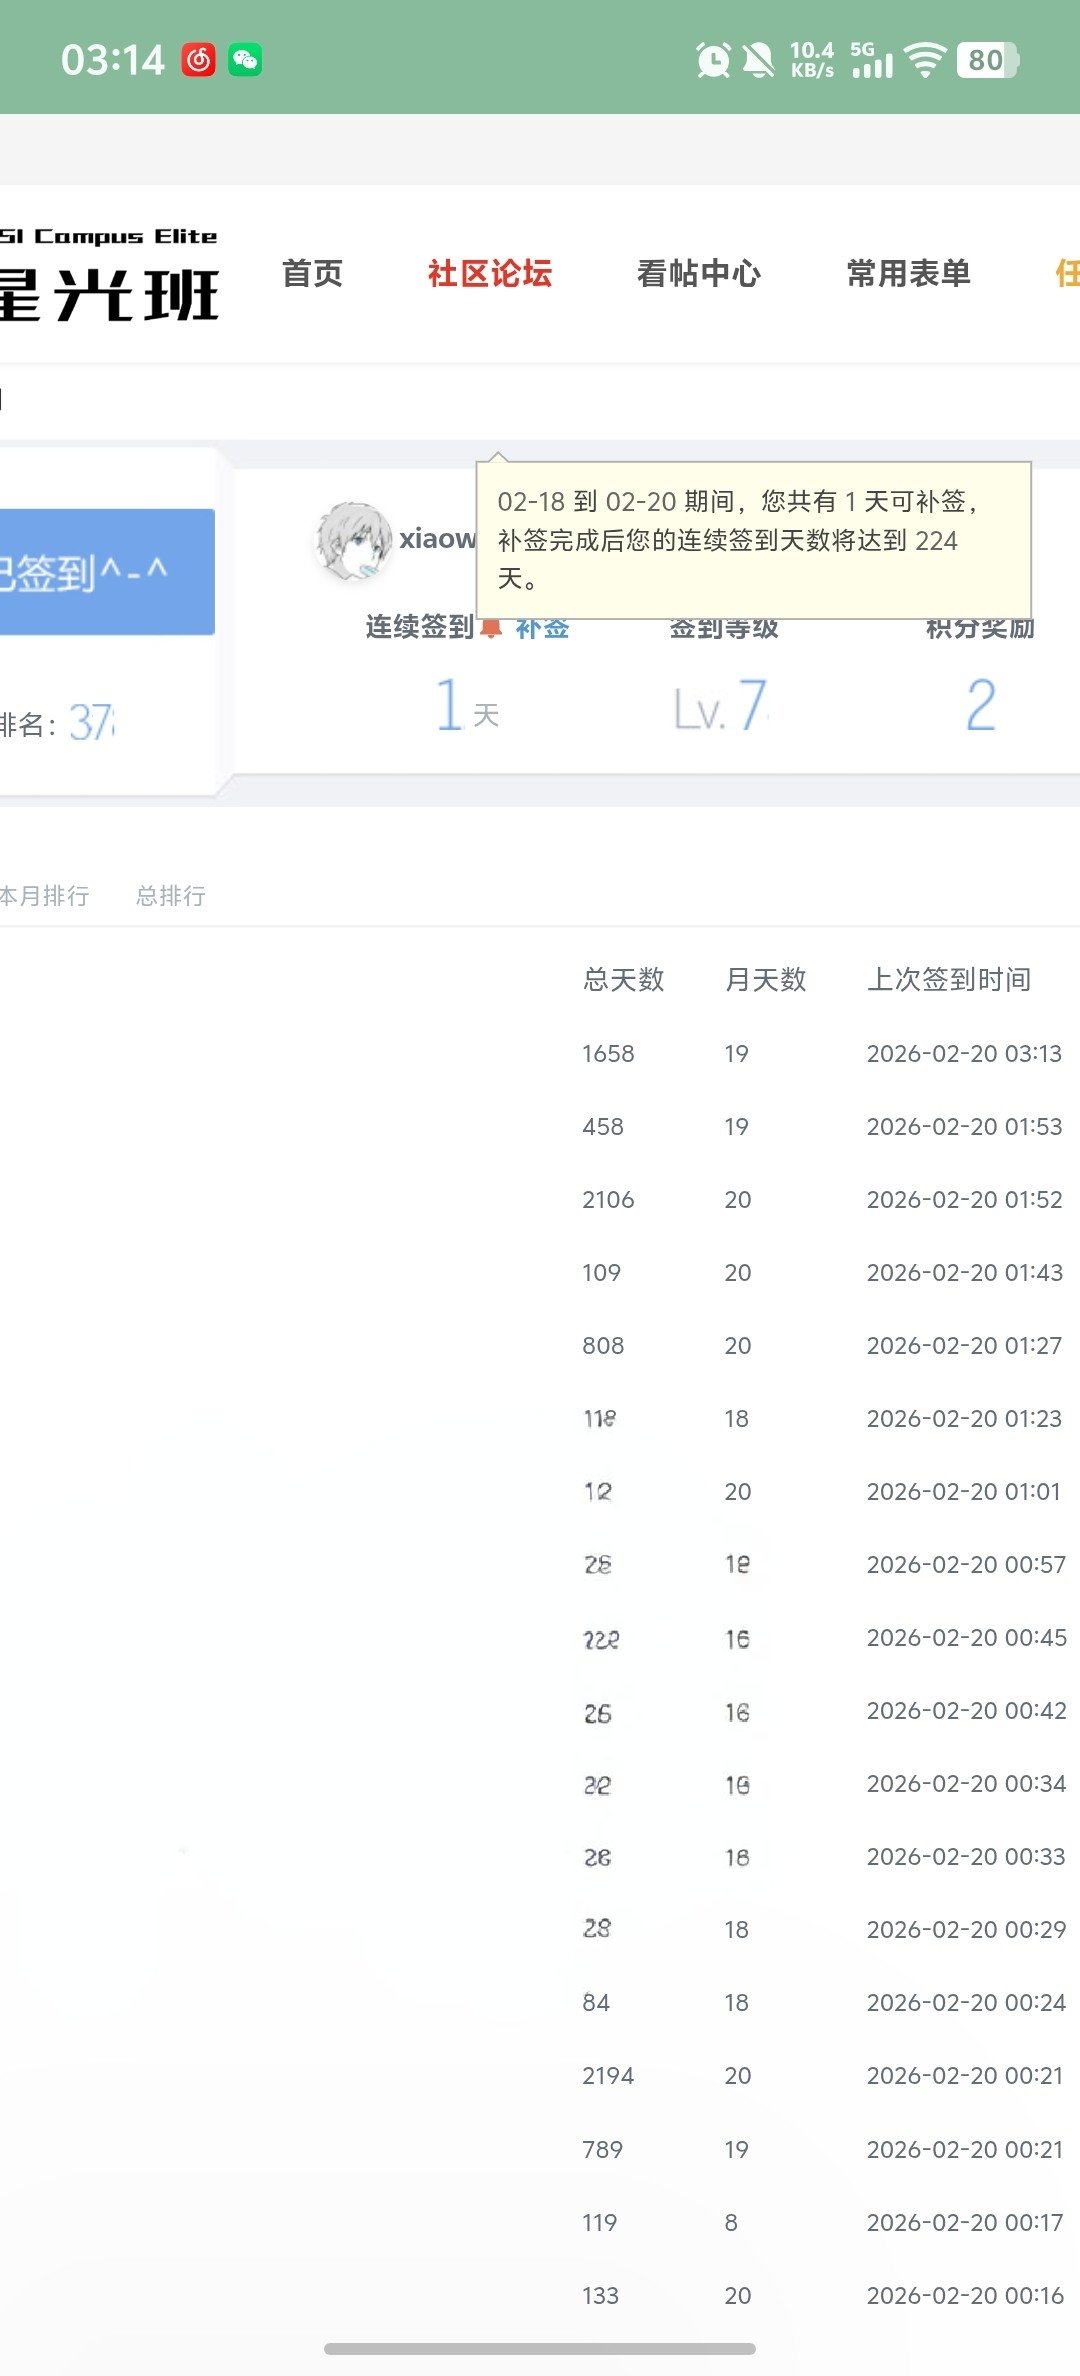Image resolution: width=1080 pixels, height=2376 pixels.
Task: Tap the muted bell status icon
Action: coord(758,60)
